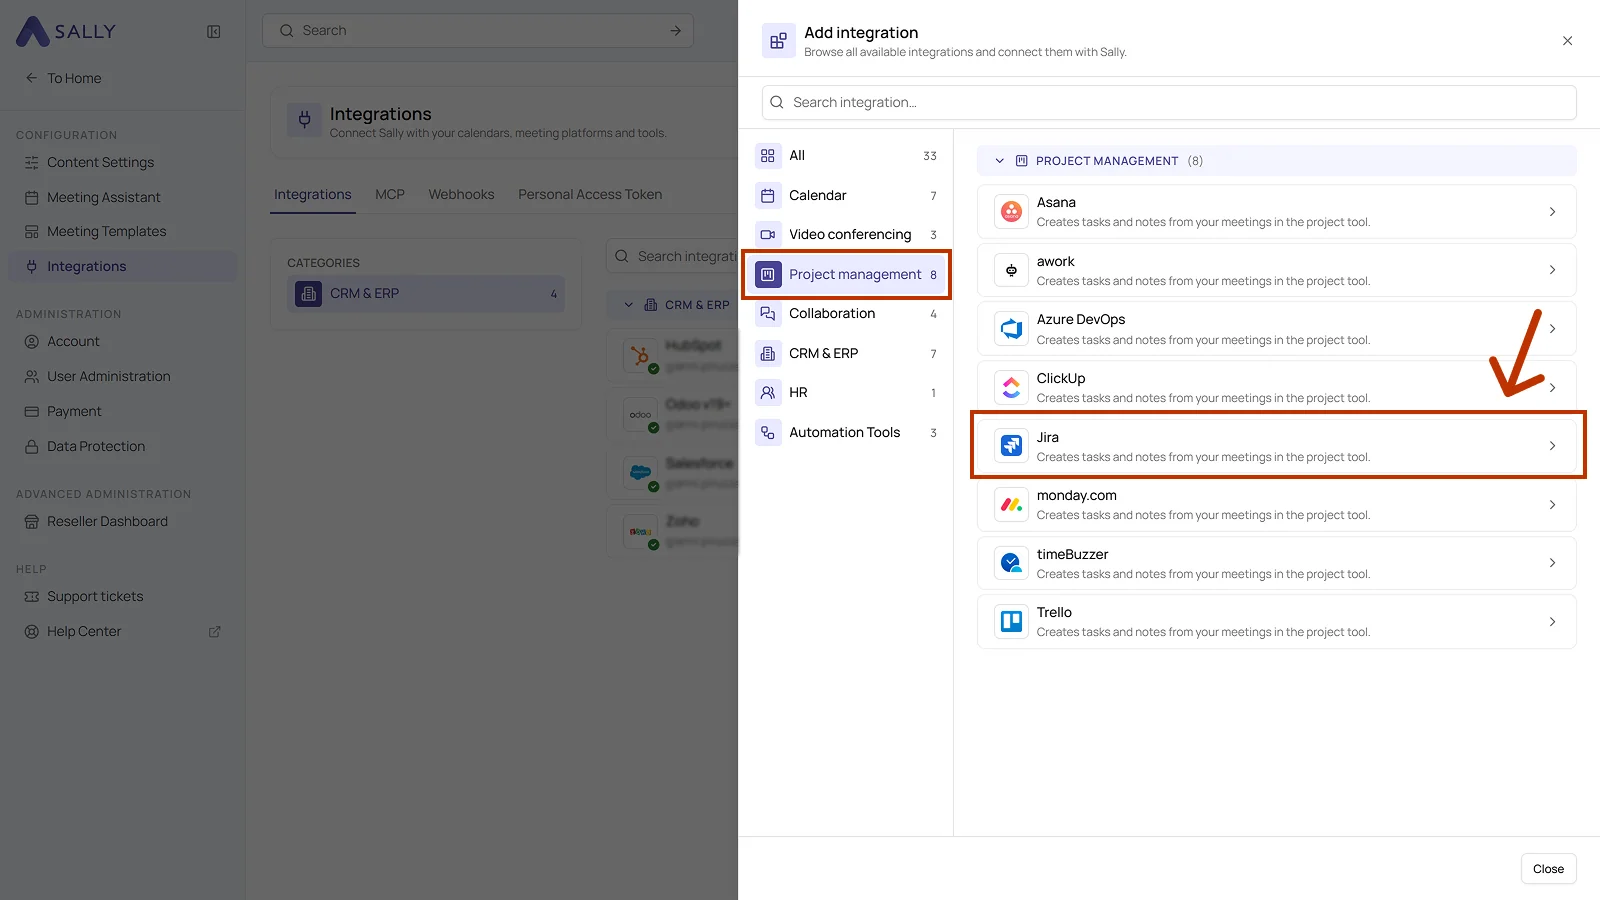Screen dimensions: 1600x900
Task: Open Jira via its chevron
Action: [x=1552, y=446]
